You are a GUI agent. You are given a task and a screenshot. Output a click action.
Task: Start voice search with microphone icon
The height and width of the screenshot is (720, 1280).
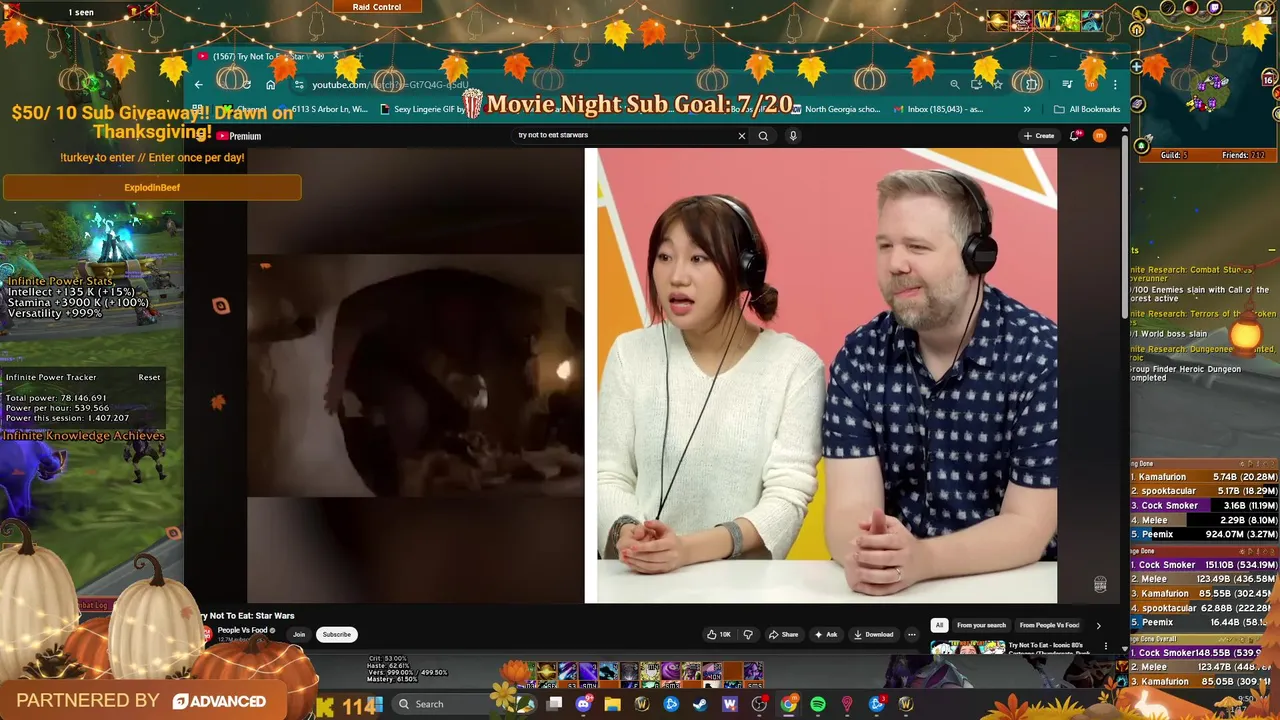tap(793, 136)
